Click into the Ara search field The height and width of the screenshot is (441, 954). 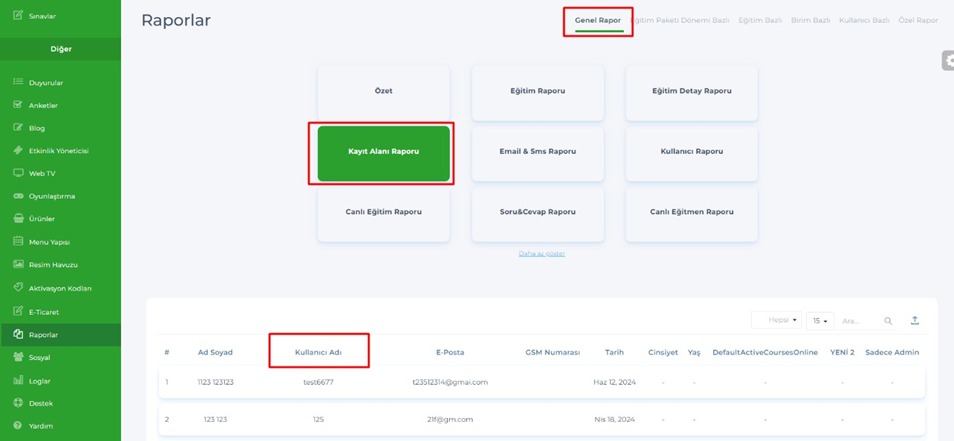[x=858, y=321]
